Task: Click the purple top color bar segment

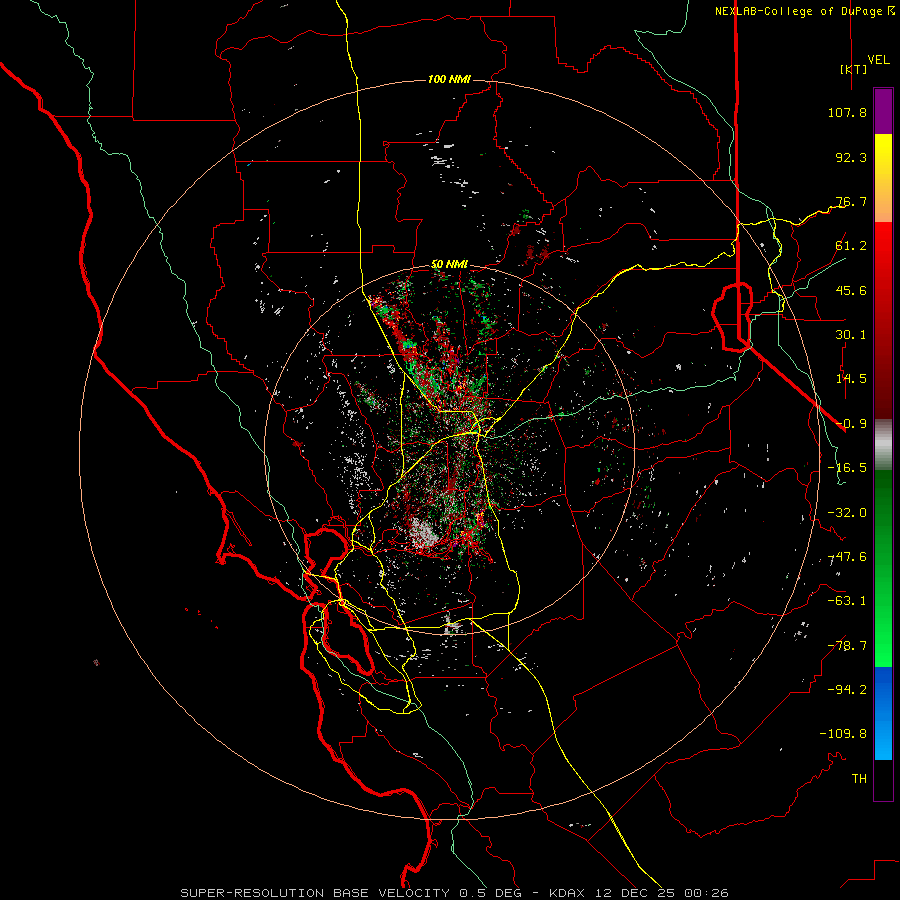Action: pyautogui.click(x=883, y=112)
